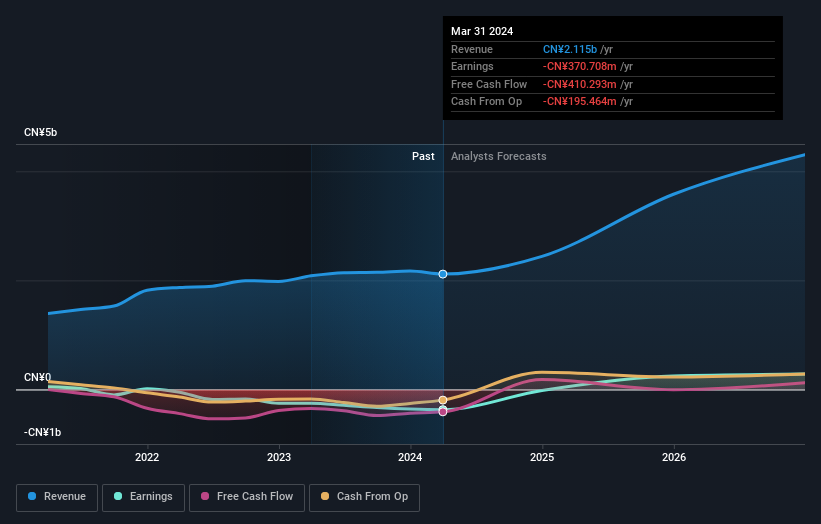Image resolution: width=821 pixels, height=524 pixels.
Task: Click the Earnings value -CN¥370.708m in tooltip
Action: [x=580, y=66]
